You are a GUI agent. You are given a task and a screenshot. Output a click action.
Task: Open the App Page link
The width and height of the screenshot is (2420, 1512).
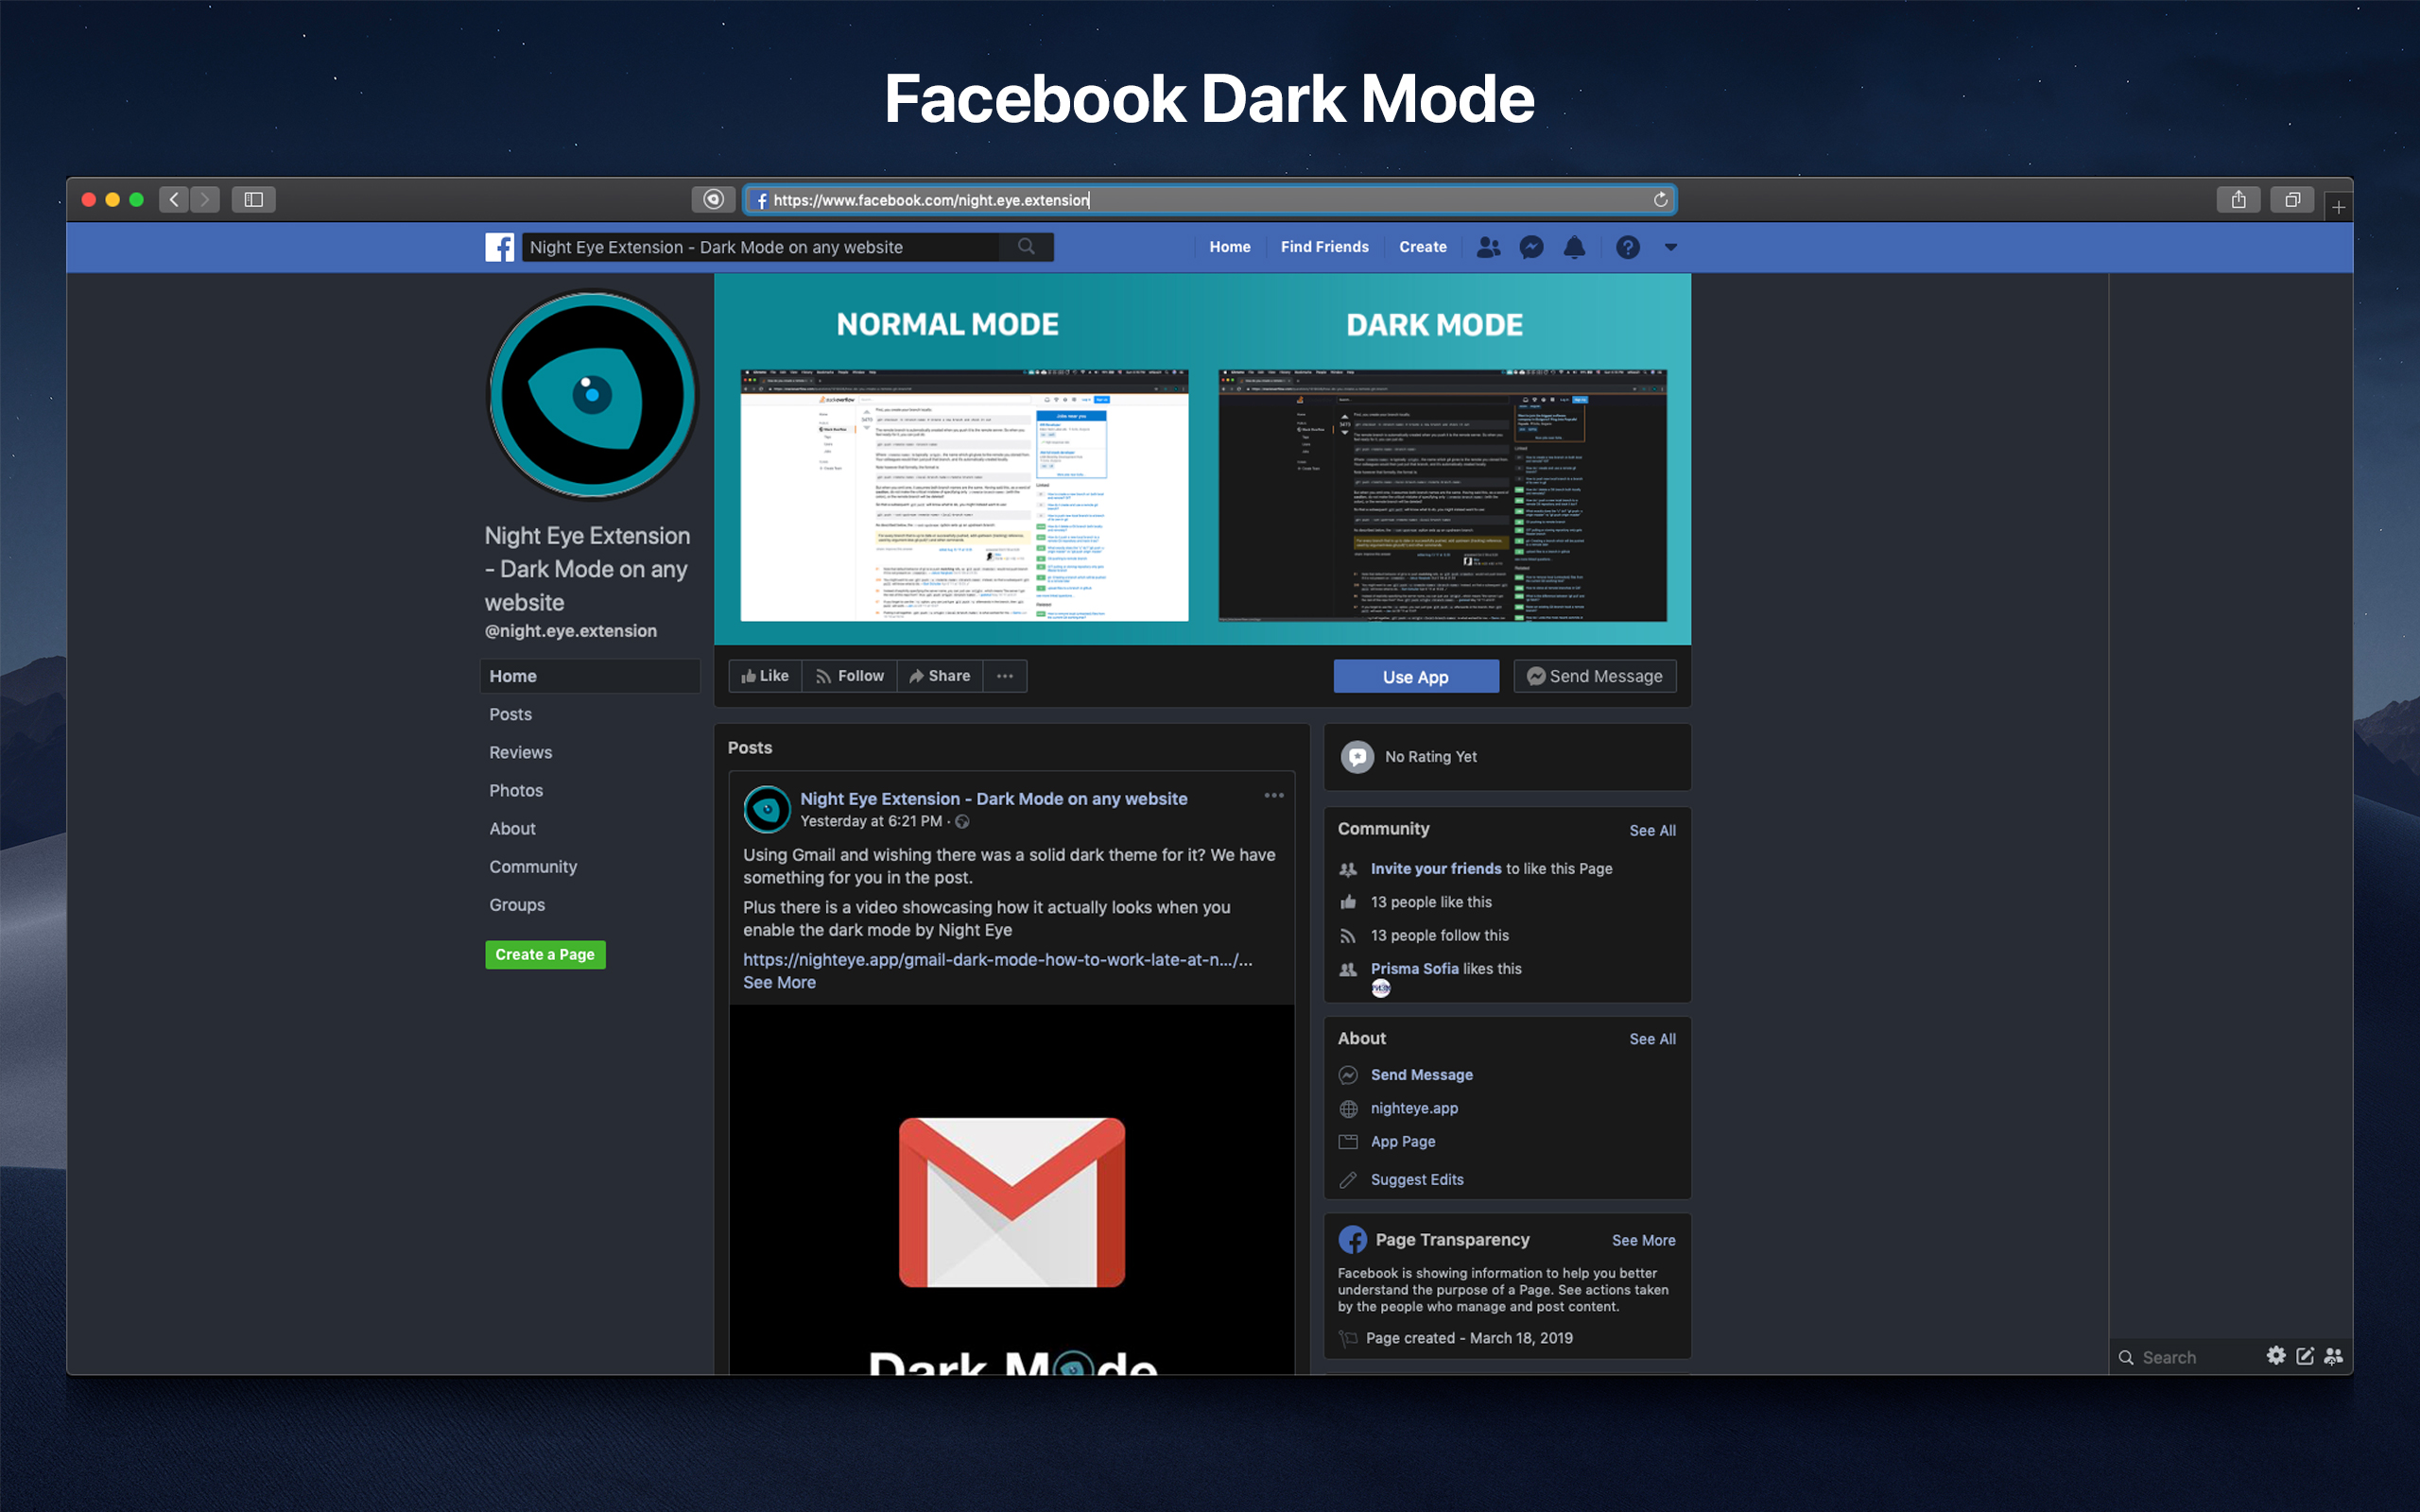click(1403, 1141)
